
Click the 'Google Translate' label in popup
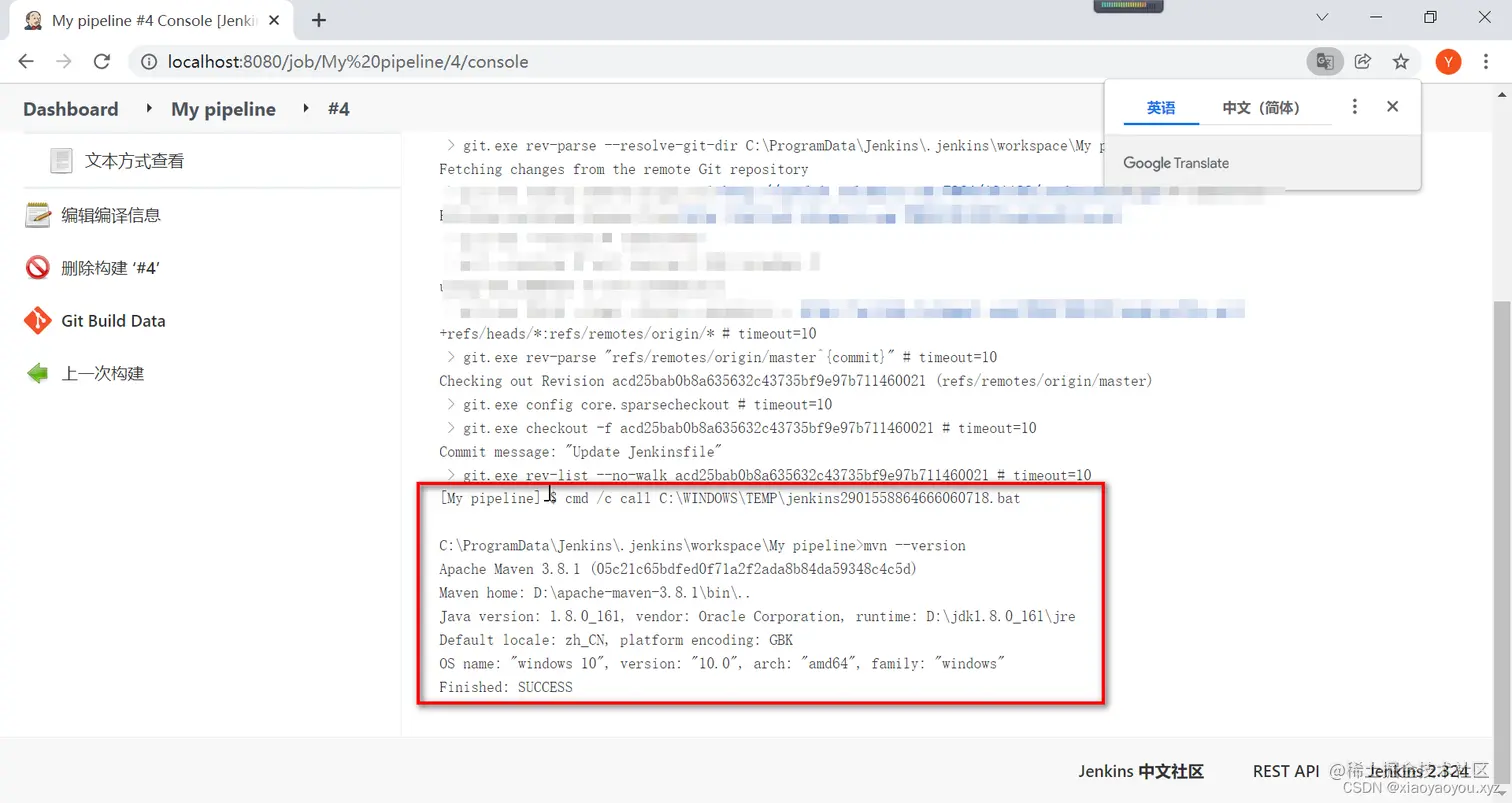(x=1176, y=163)
